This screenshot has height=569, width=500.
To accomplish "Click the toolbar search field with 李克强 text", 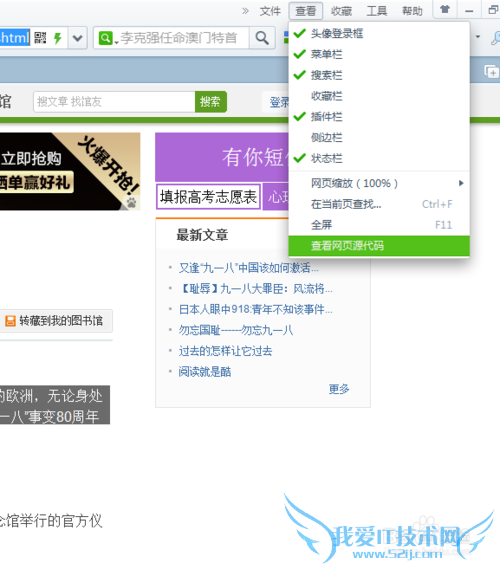I will [x=179, y=38].
